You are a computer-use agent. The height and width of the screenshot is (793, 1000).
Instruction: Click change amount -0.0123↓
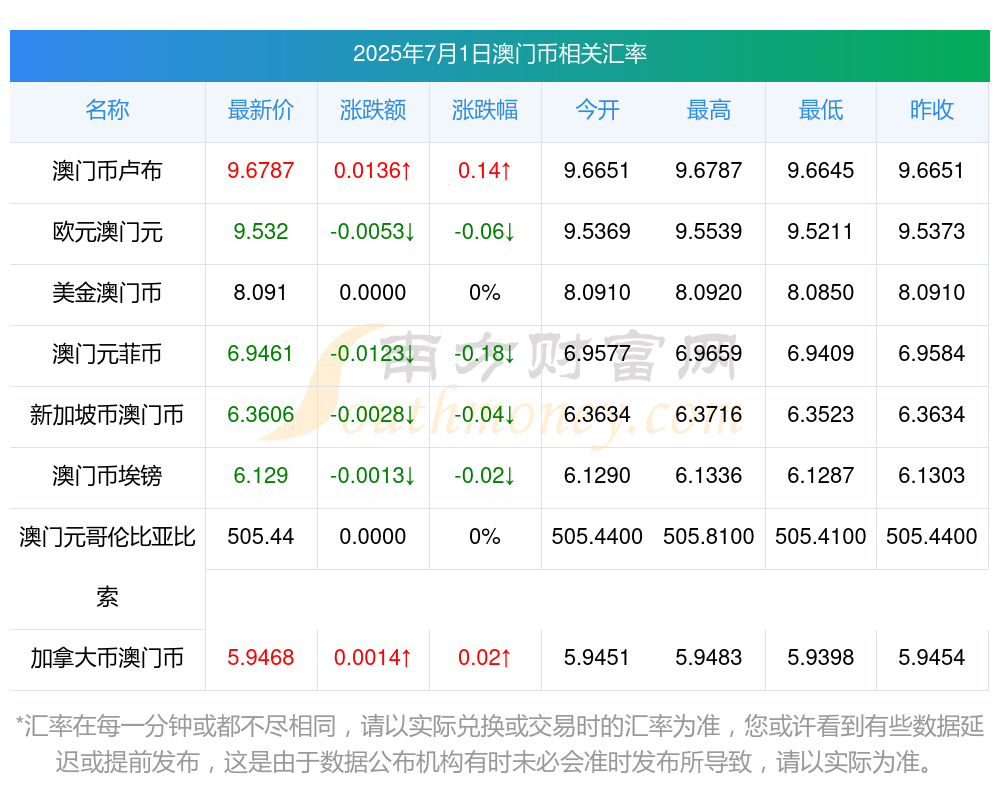(373, 353)
